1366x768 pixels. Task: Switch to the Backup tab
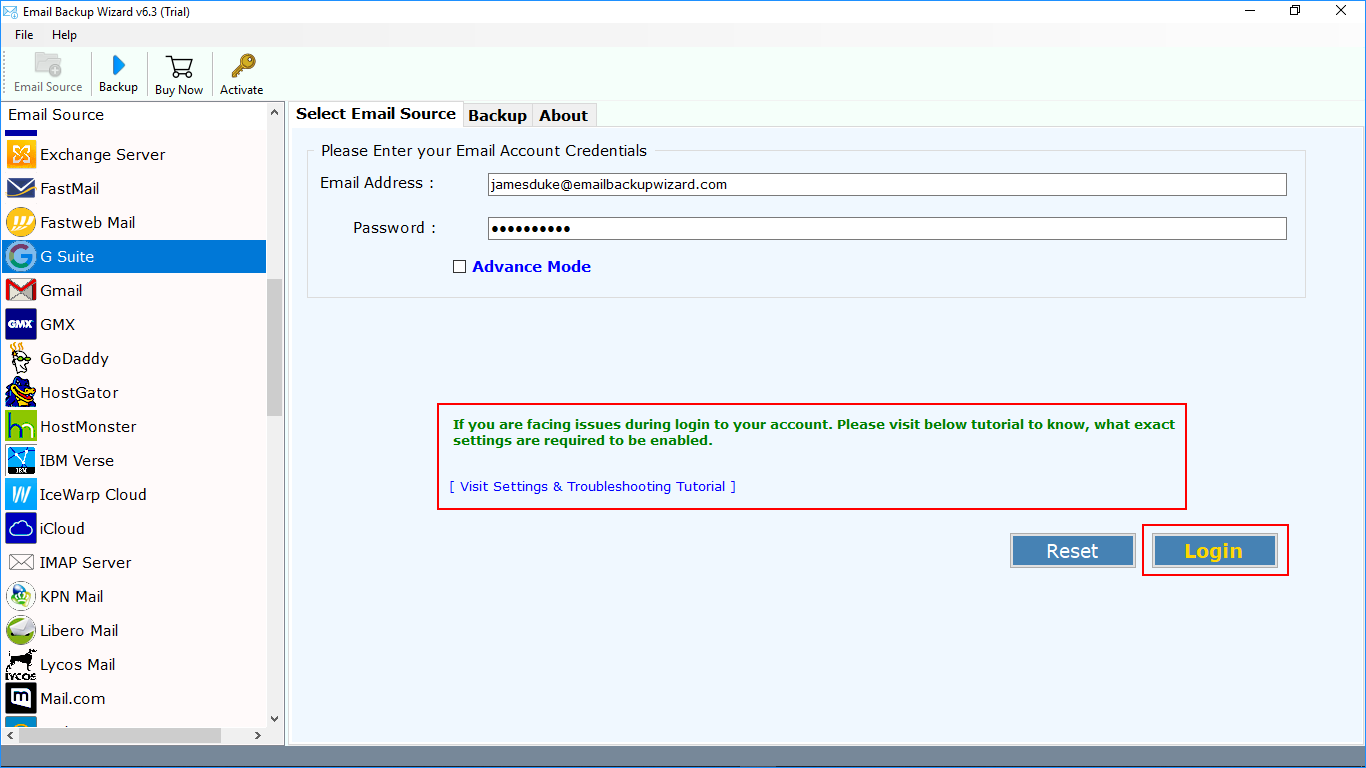497,115
